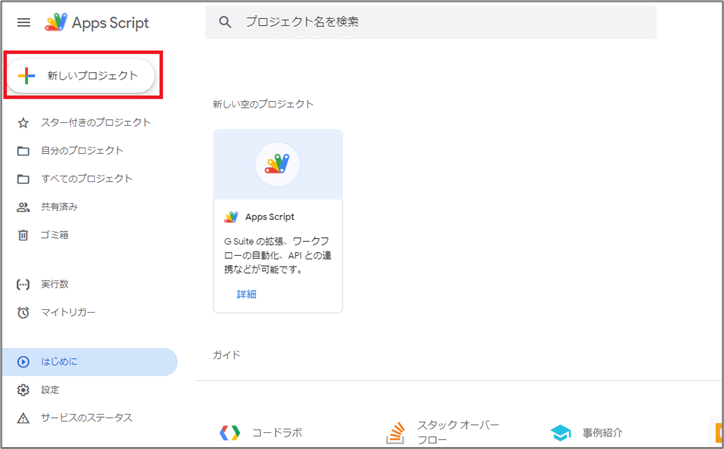Click the gear icon beside 設定
The height and width of the screenshot is (449, 724).
pos(23,390)
